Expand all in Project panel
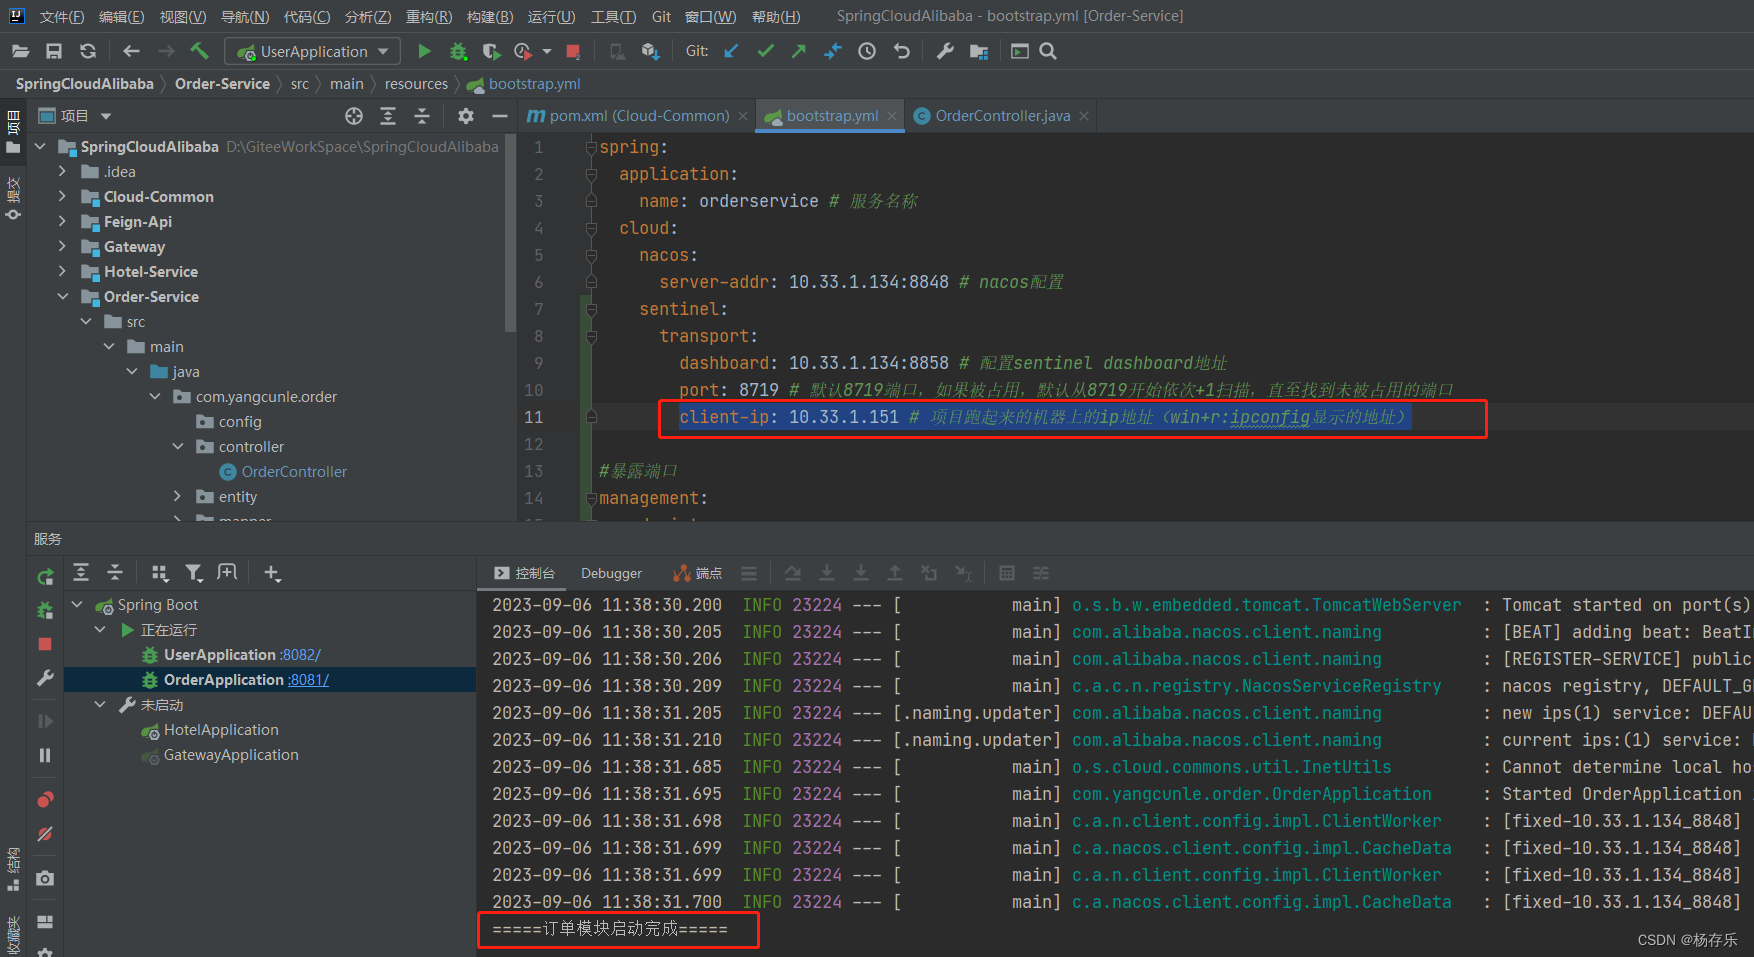This screenshot has height=957, width=1754. [x=388, y=116]
